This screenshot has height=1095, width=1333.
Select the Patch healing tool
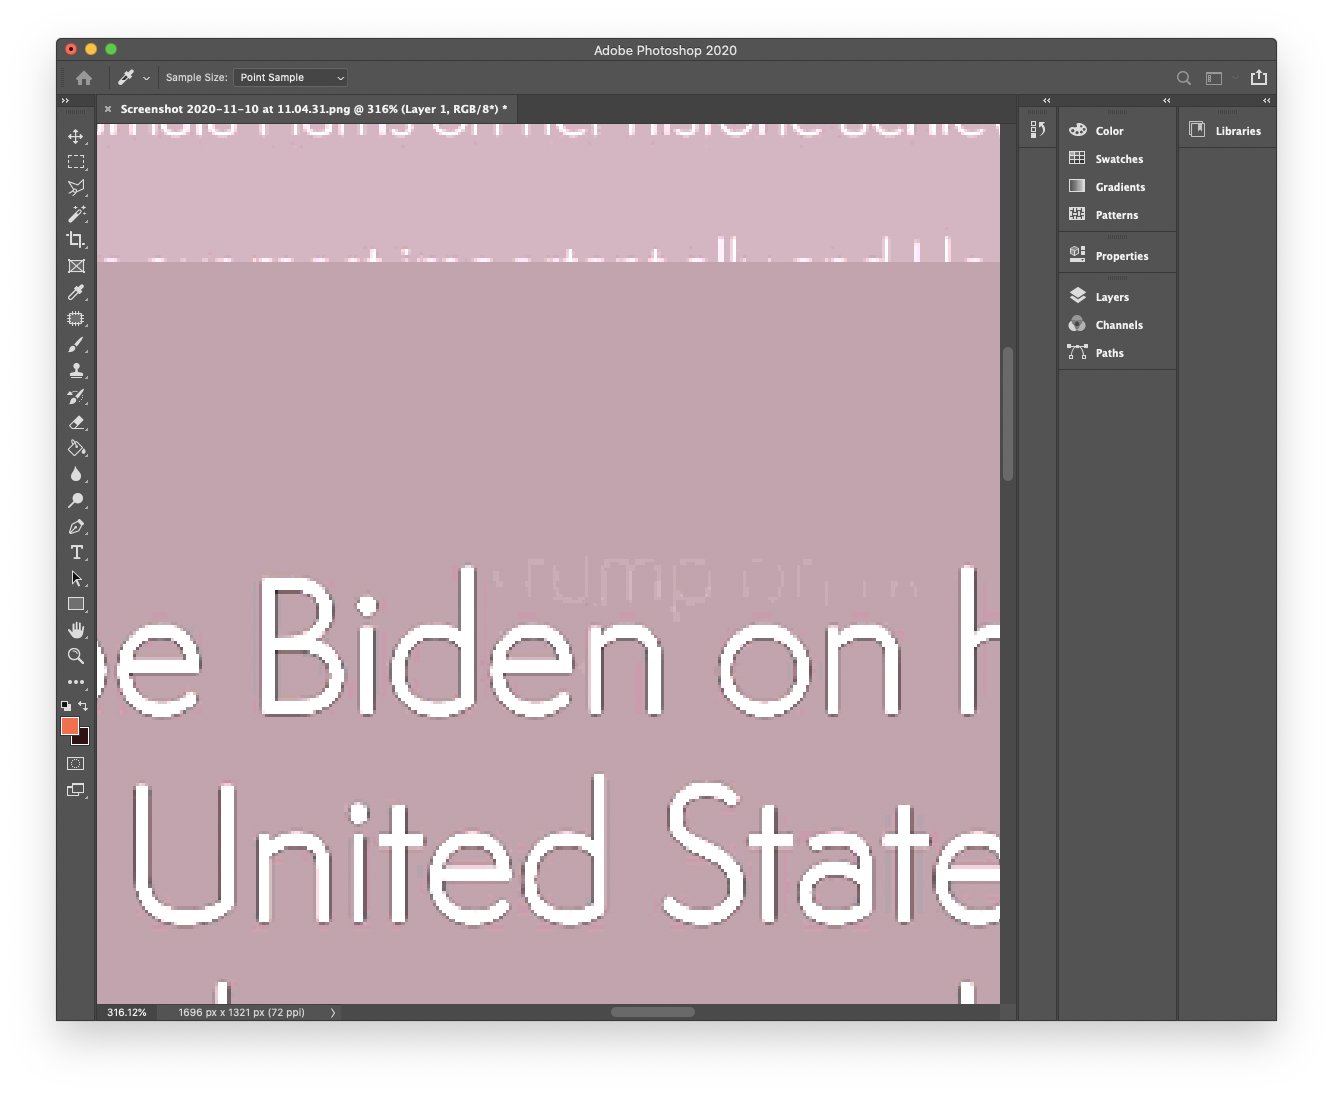76,318
